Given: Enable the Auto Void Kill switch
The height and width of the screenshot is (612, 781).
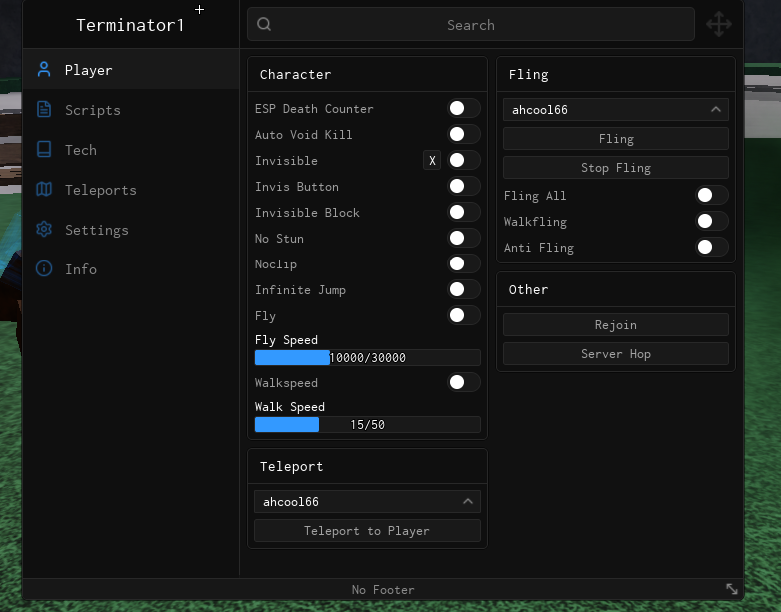Looking at the screenshot, I should pyautogui.click(x=464, y=134).
